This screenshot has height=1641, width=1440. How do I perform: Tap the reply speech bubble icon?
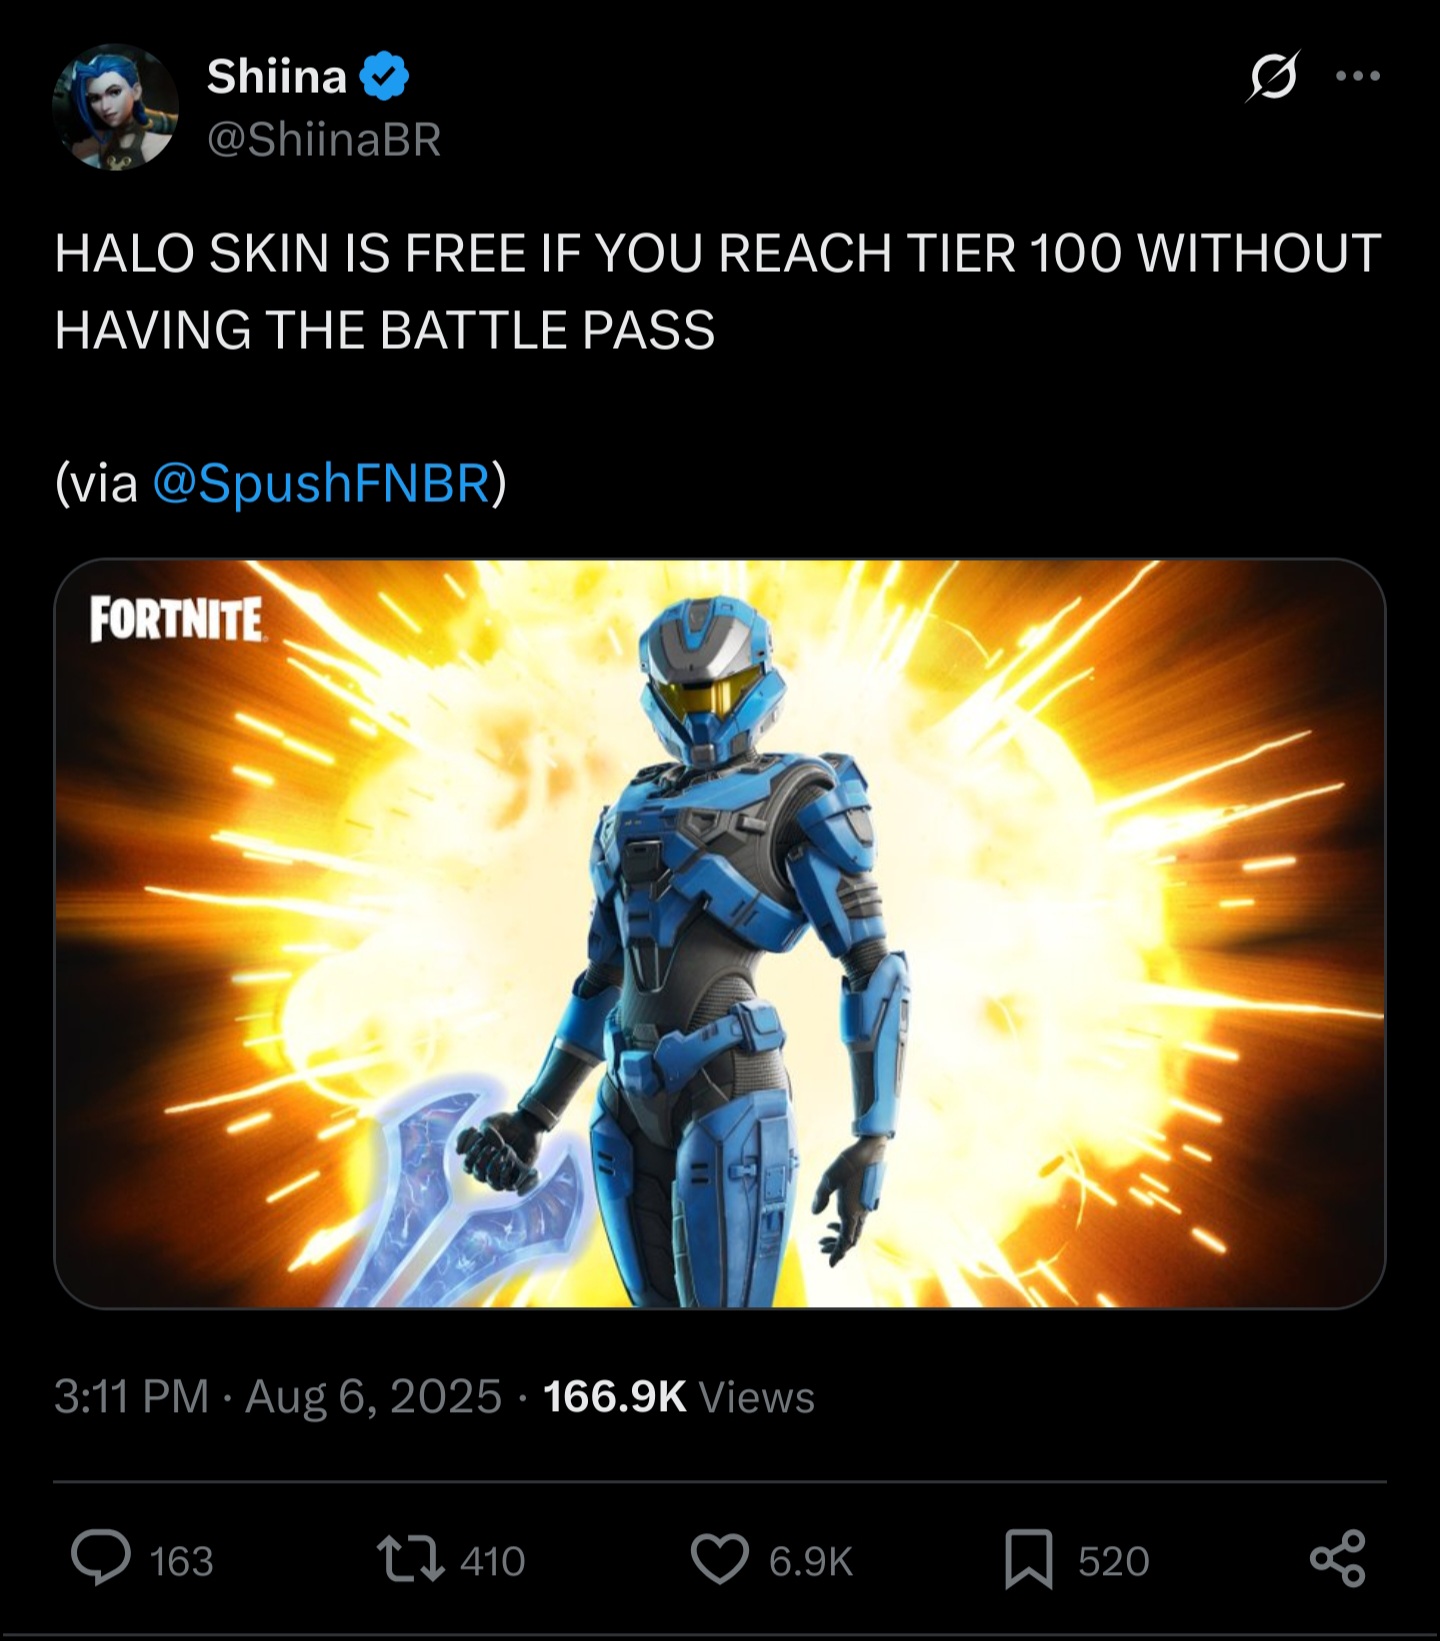pos(101,1559)
